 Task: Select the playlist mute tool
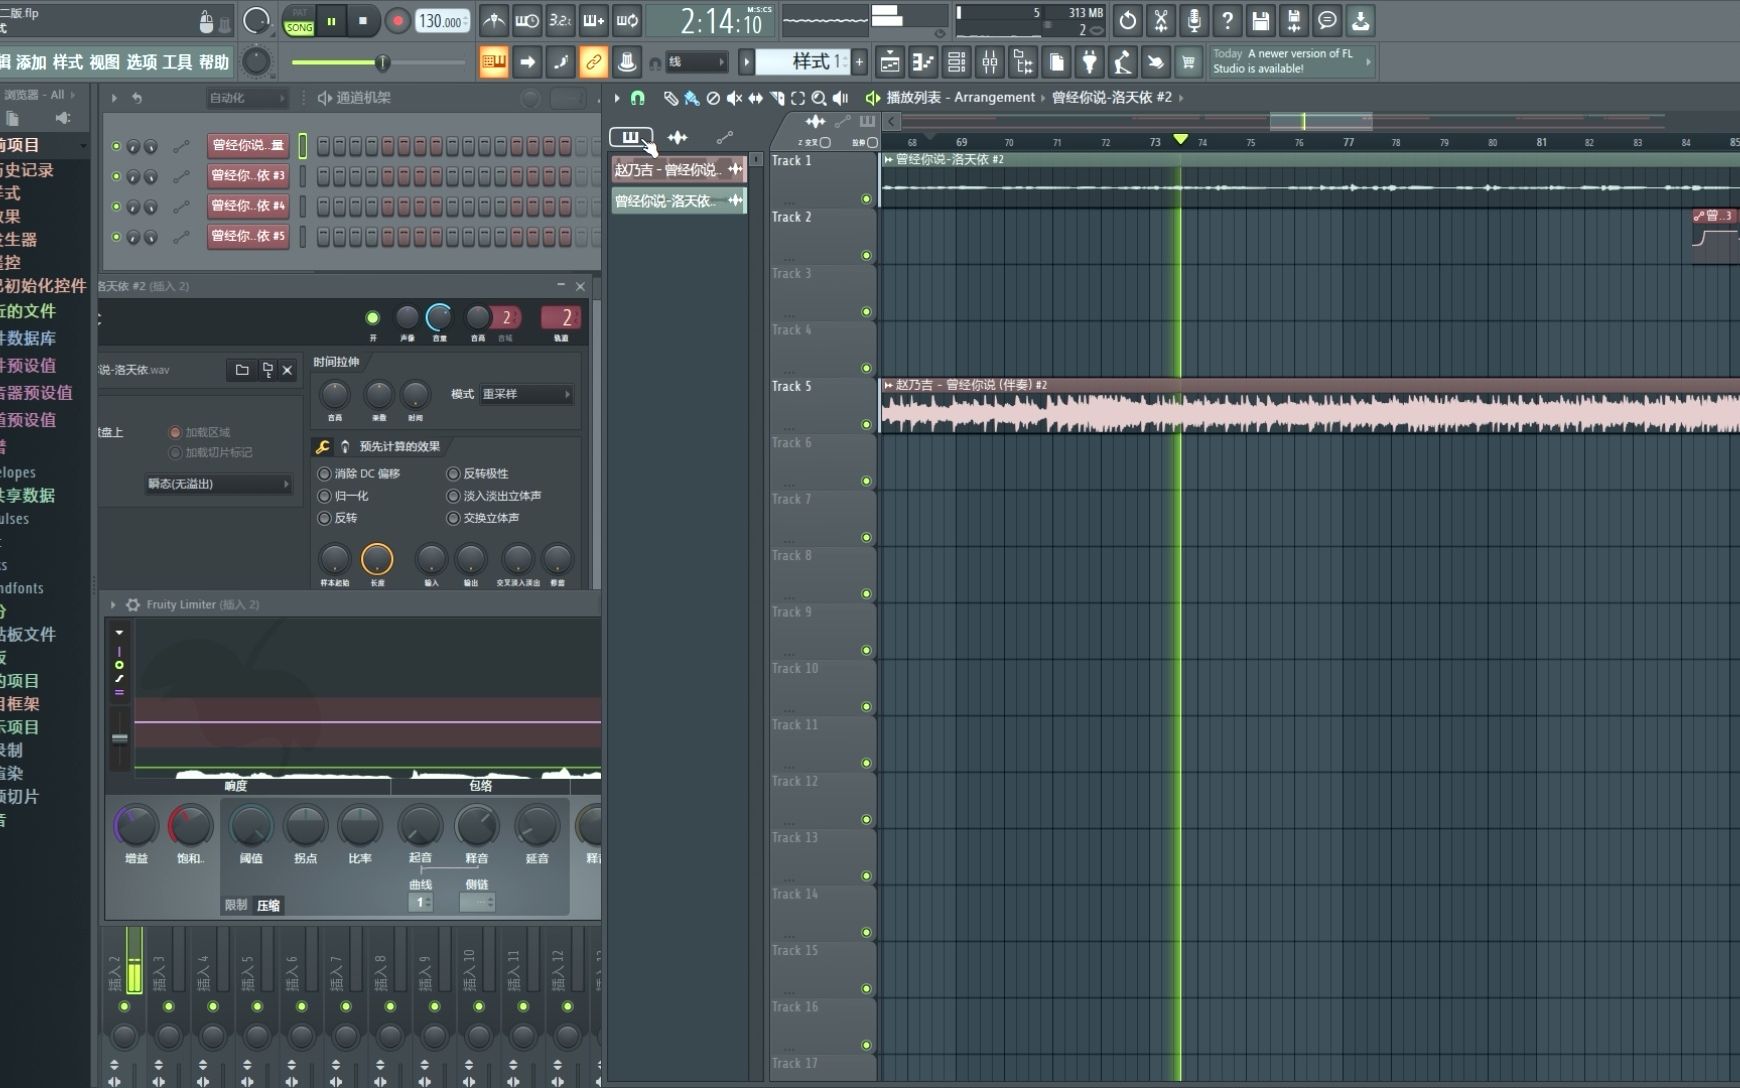(734, 98)
